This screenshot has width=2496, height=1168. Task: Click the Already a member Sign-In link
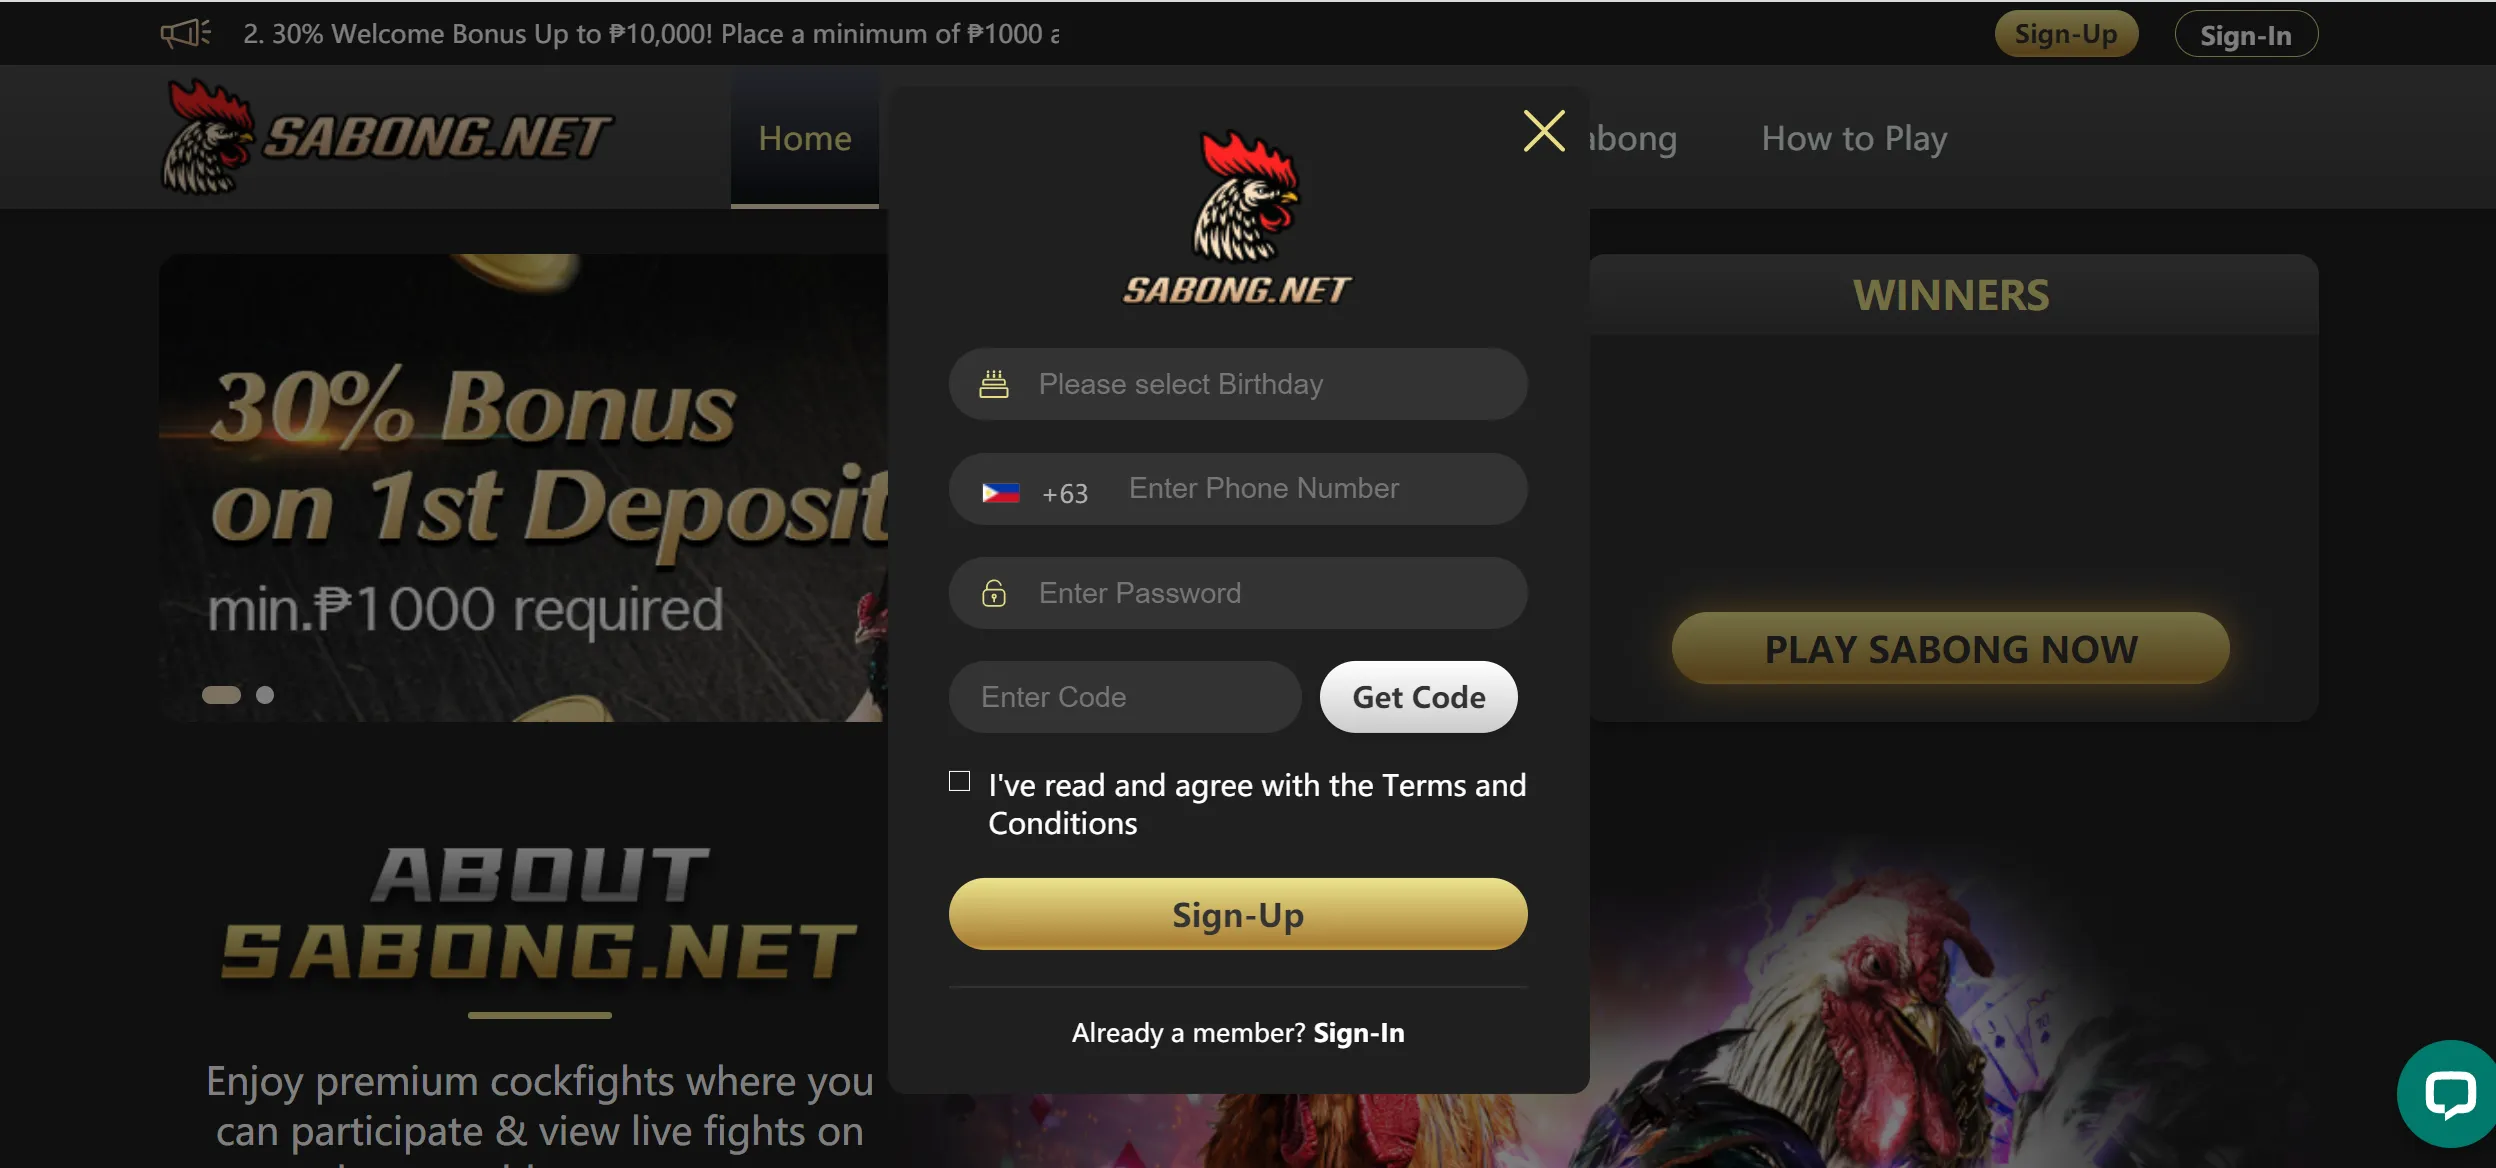1358,1033
